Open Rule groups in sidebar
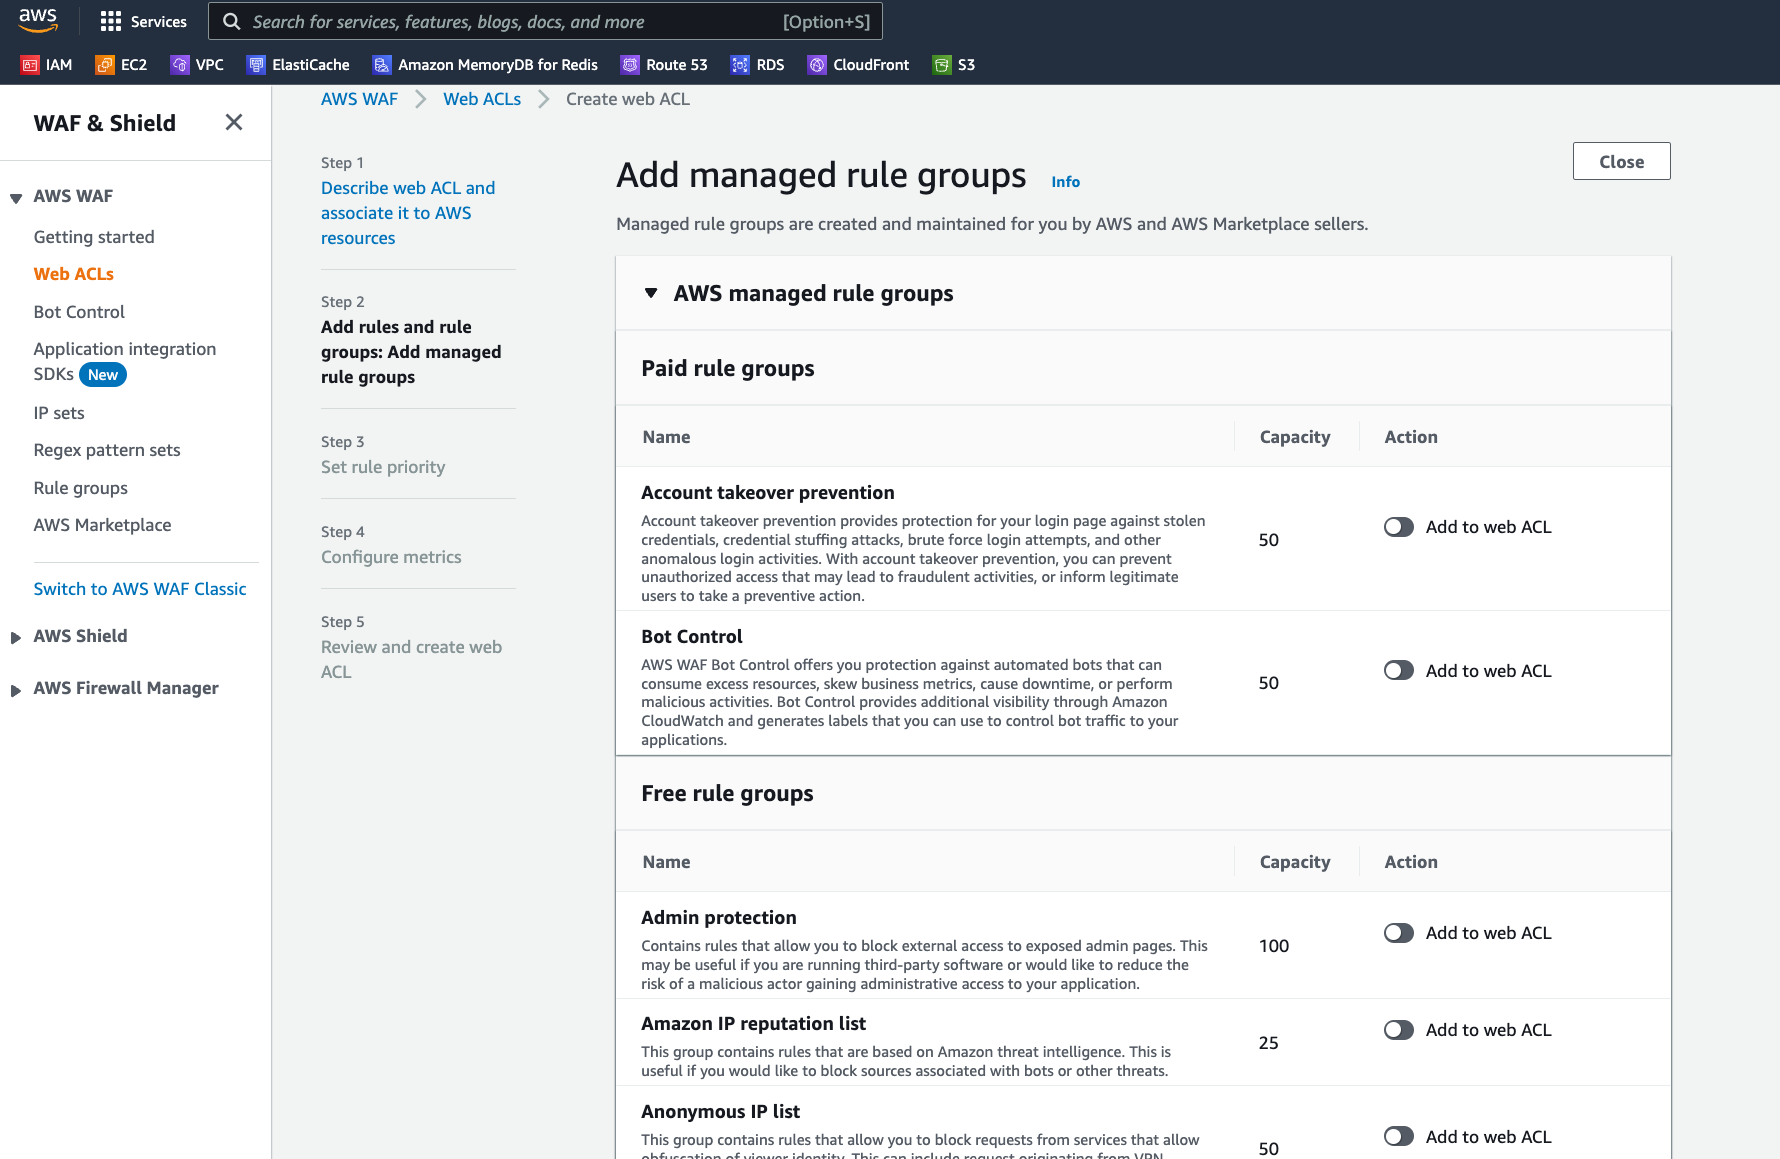Screen dimensions: 1780x1159 (x=81, y=488)
